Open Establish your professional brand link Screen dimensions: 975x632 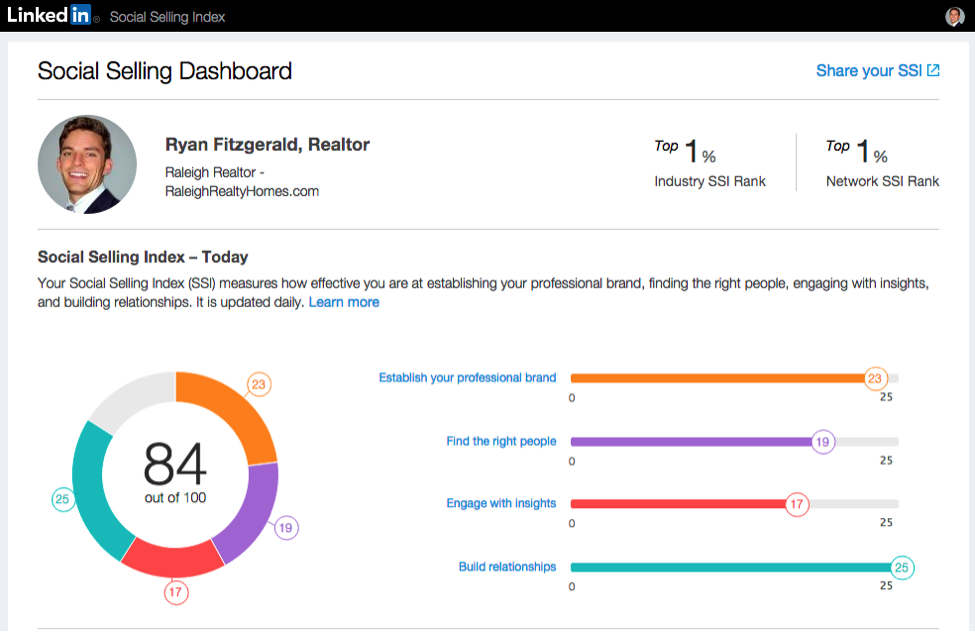(467, 378)
